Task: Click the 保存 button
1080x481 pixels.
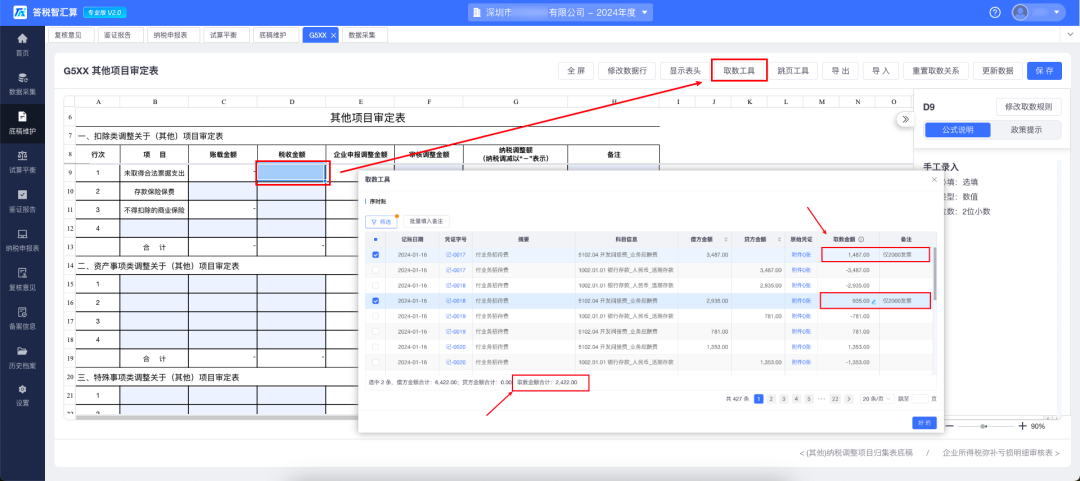Action: [x=1043, y=70]
